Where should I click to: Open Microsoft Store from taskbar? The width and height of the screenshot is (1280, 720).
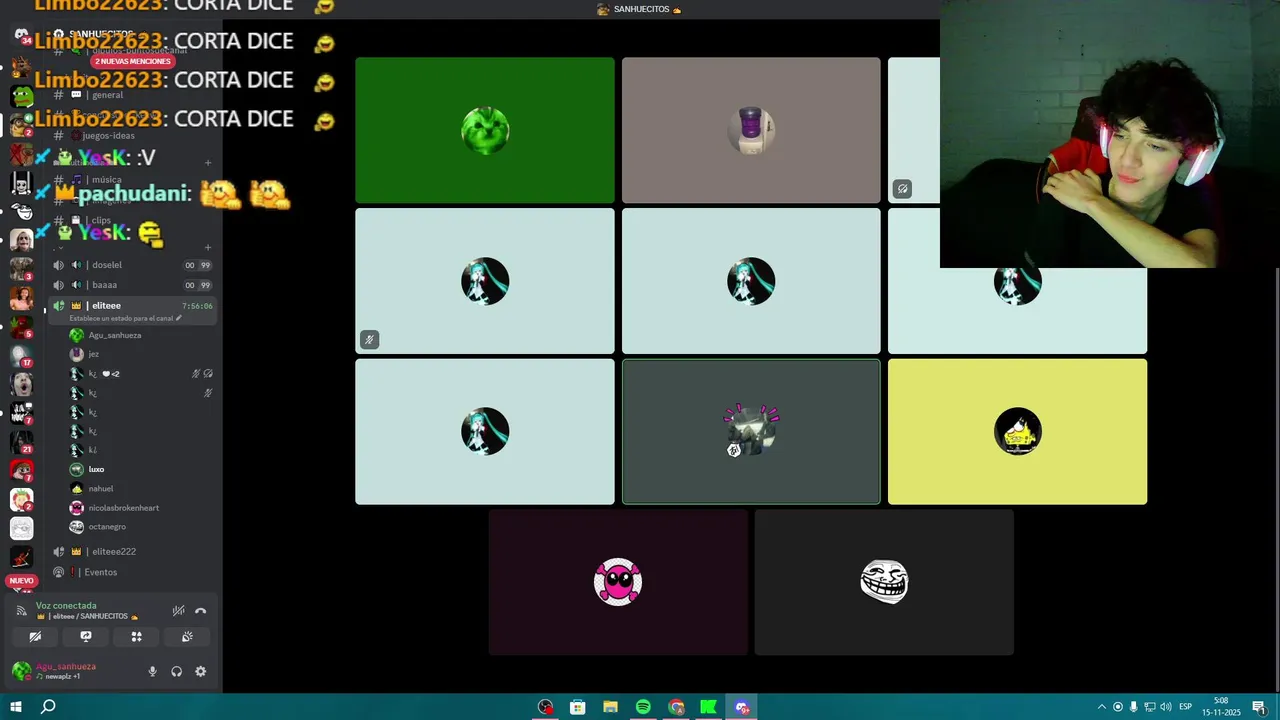click(x=578, y=707)
